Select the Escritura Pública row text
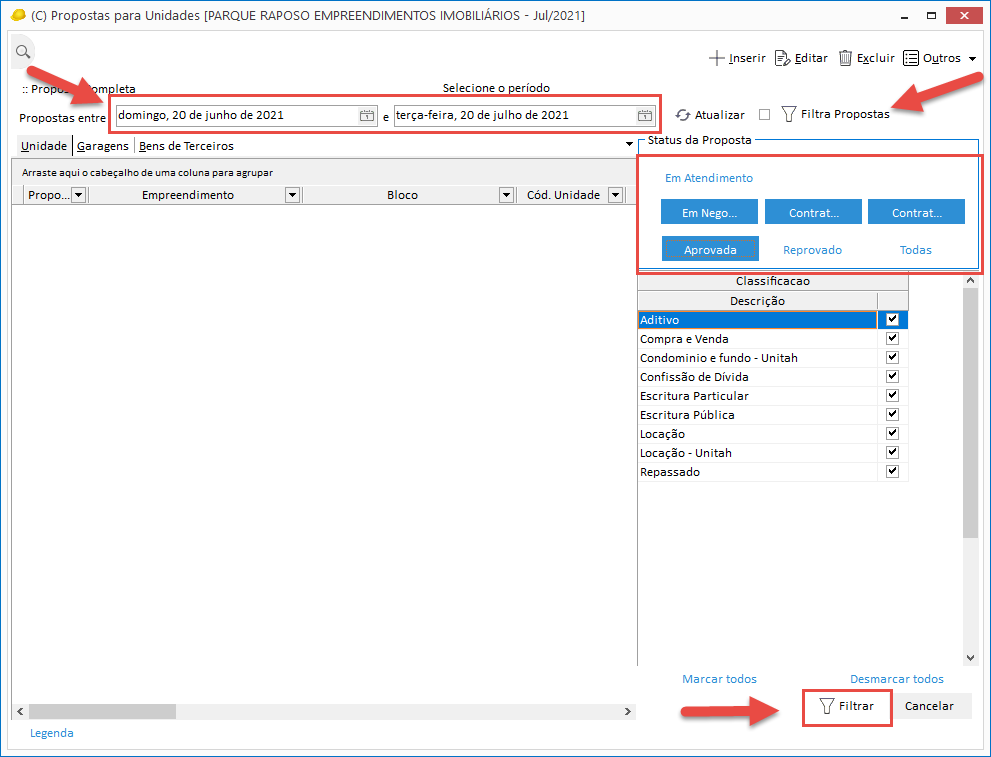 [x=687, y=415]
